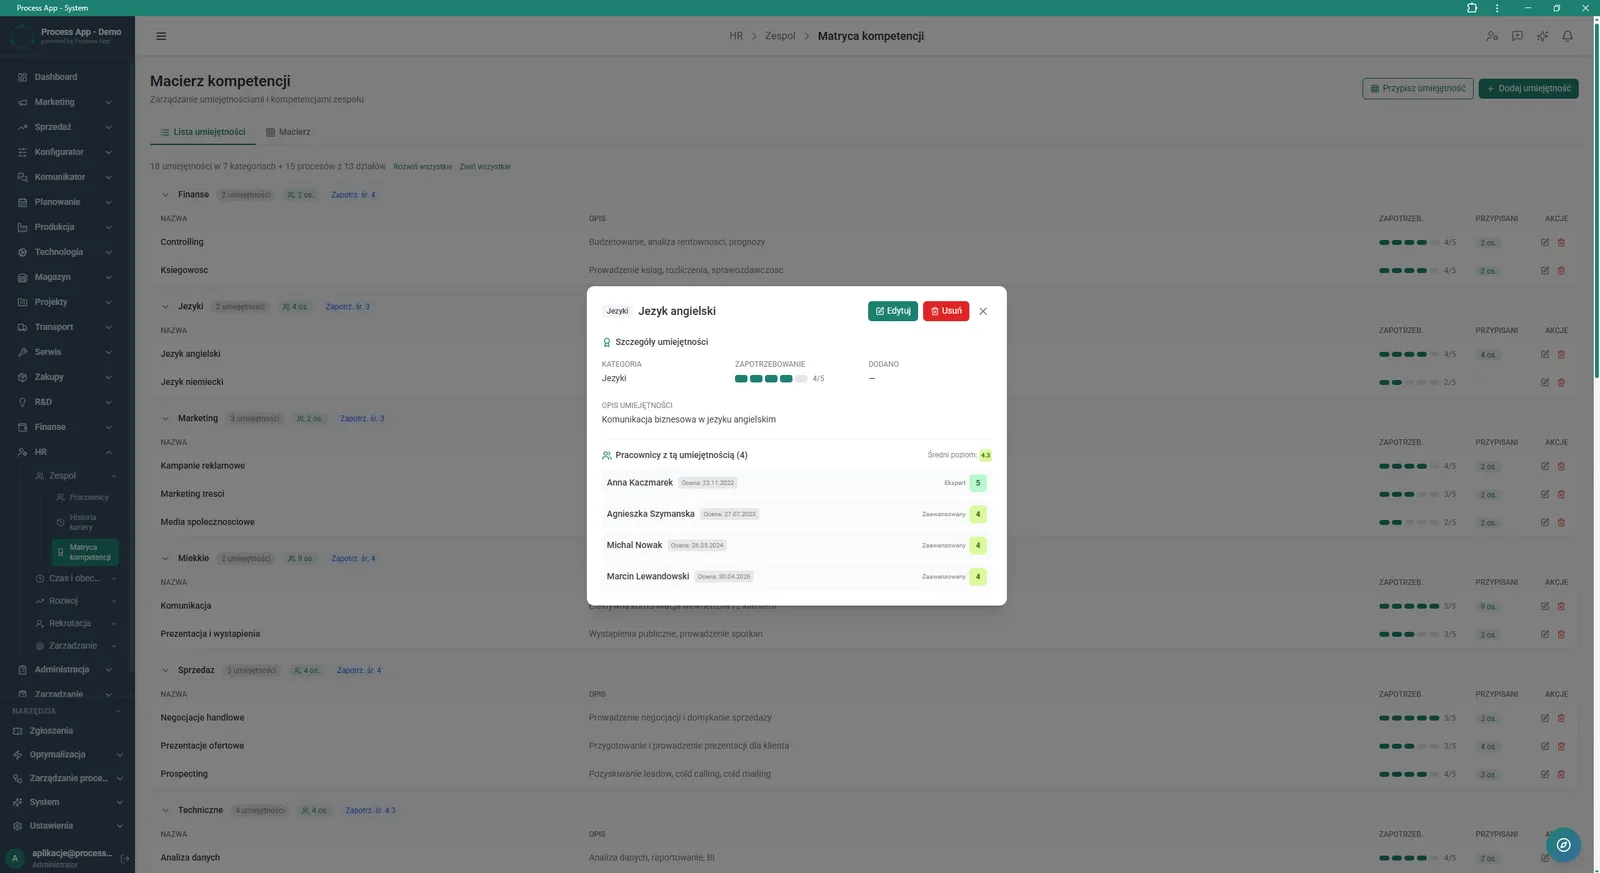Screen dimensions: 1600x873
Task: Click the hamburger menu icon in header
Action: [161, 36]
